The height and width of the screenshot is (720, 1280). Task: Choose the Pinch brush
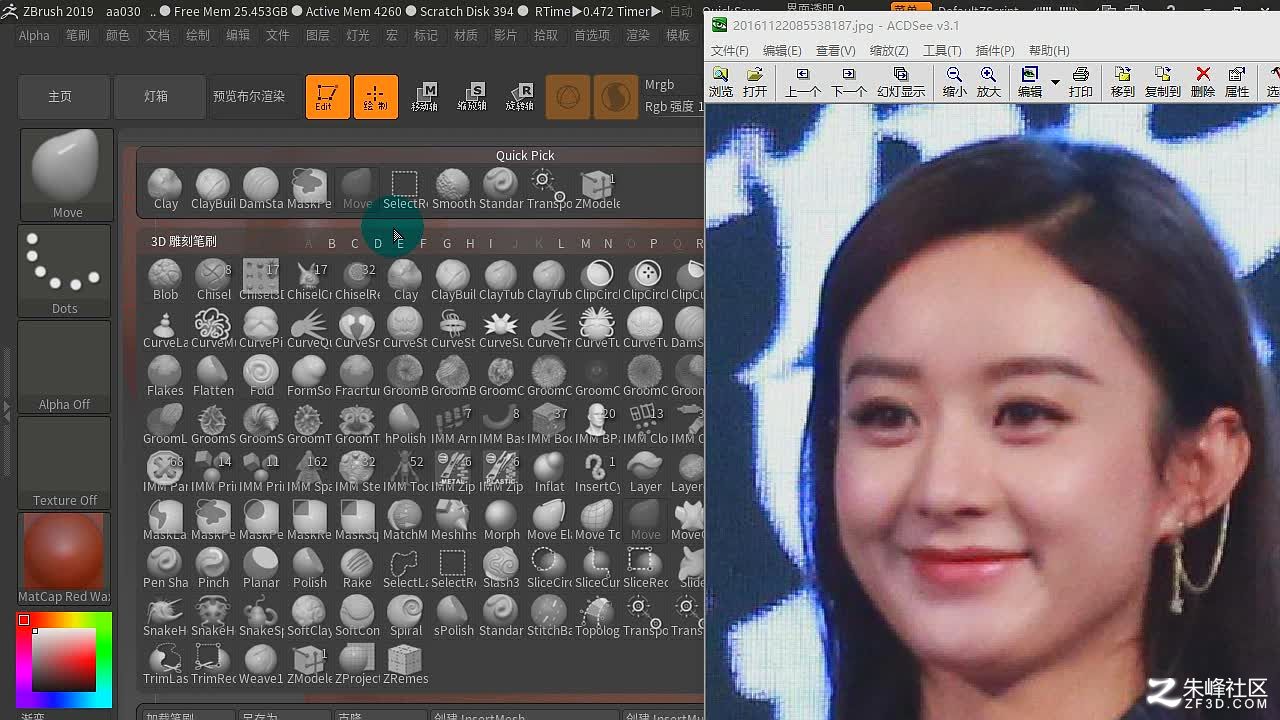pyautogui.click(x=213, y=568)
